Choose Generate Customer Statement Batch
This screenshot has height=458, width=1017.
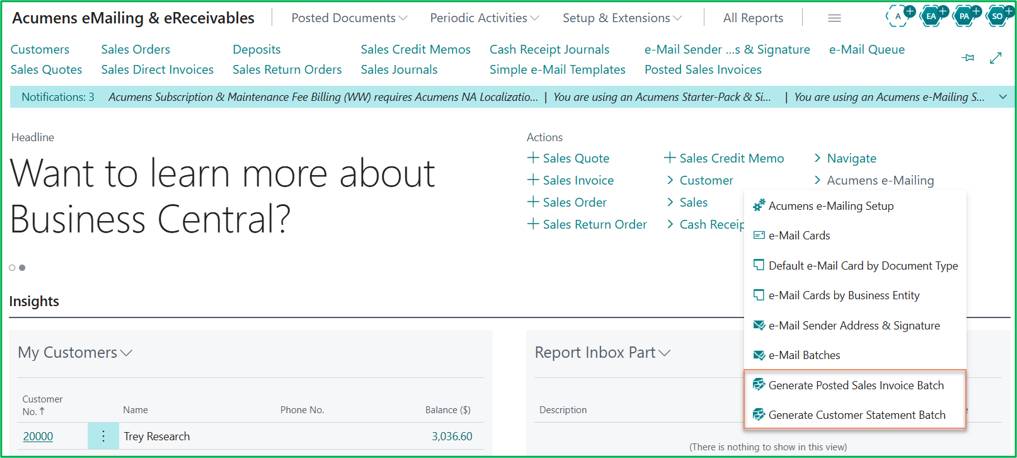857,415
